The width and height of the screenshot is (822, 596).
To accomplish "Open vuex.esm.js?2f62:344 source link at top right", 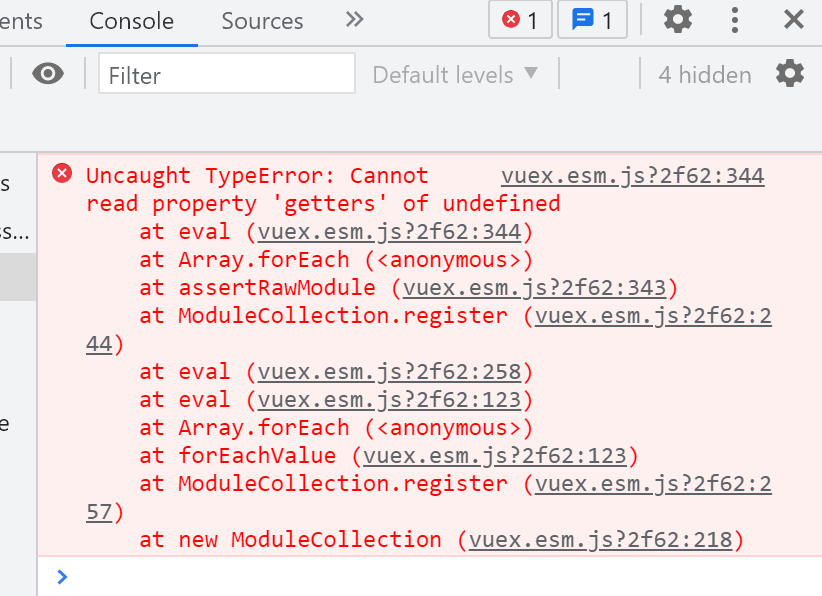I will click(x=632, y=176).
